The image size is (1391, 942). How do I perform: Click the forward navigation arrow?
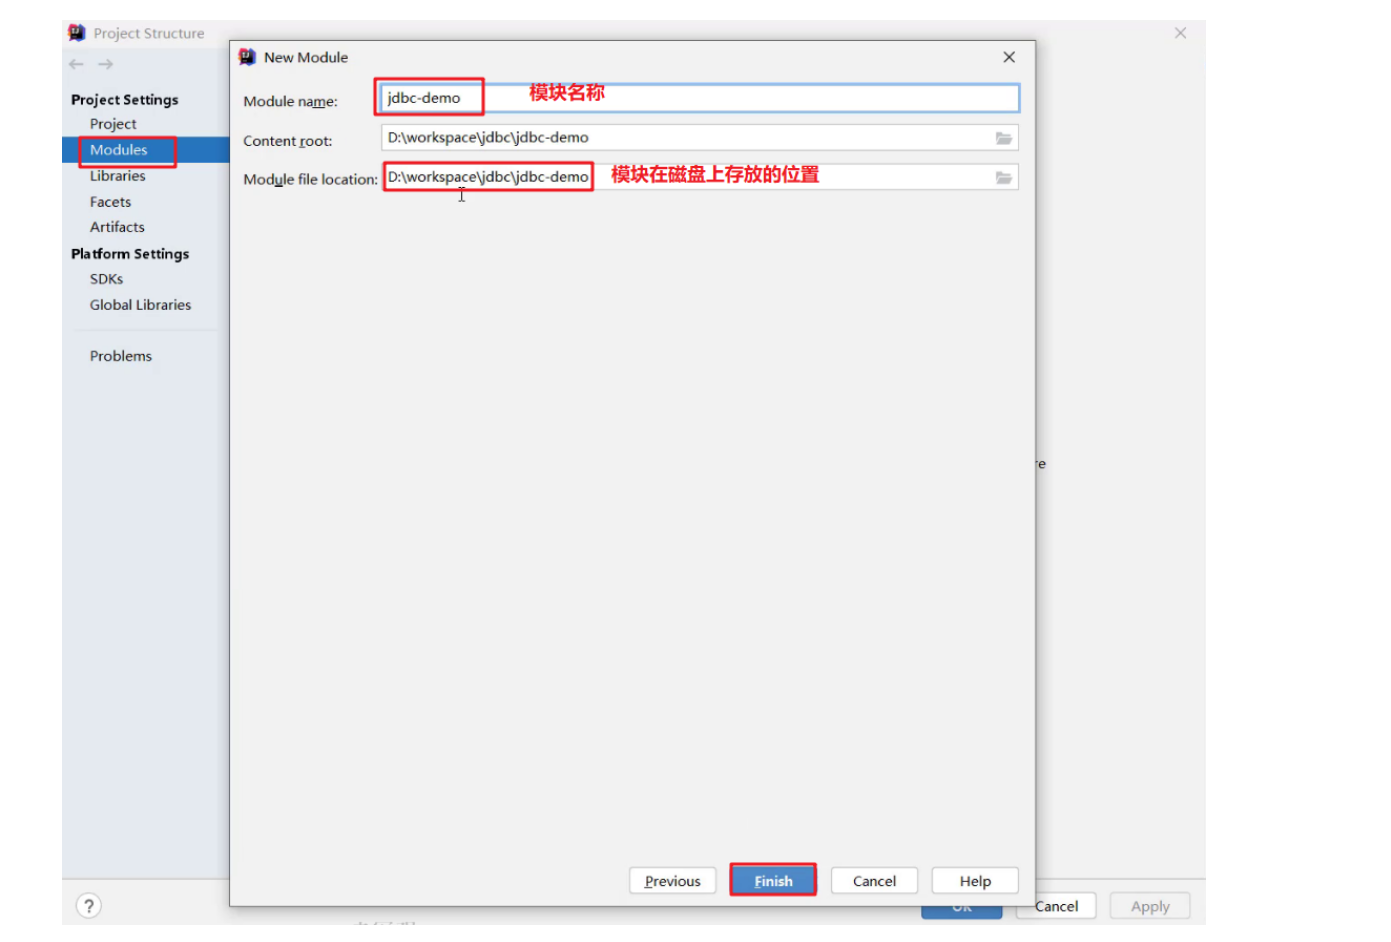[105, 64]
